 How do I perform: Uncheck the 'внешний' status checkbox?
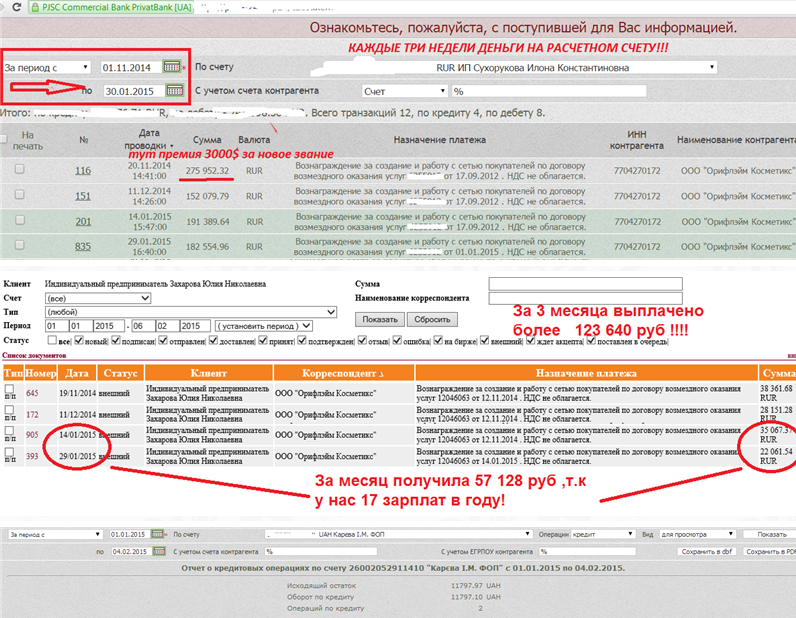[x=485, y=340]
